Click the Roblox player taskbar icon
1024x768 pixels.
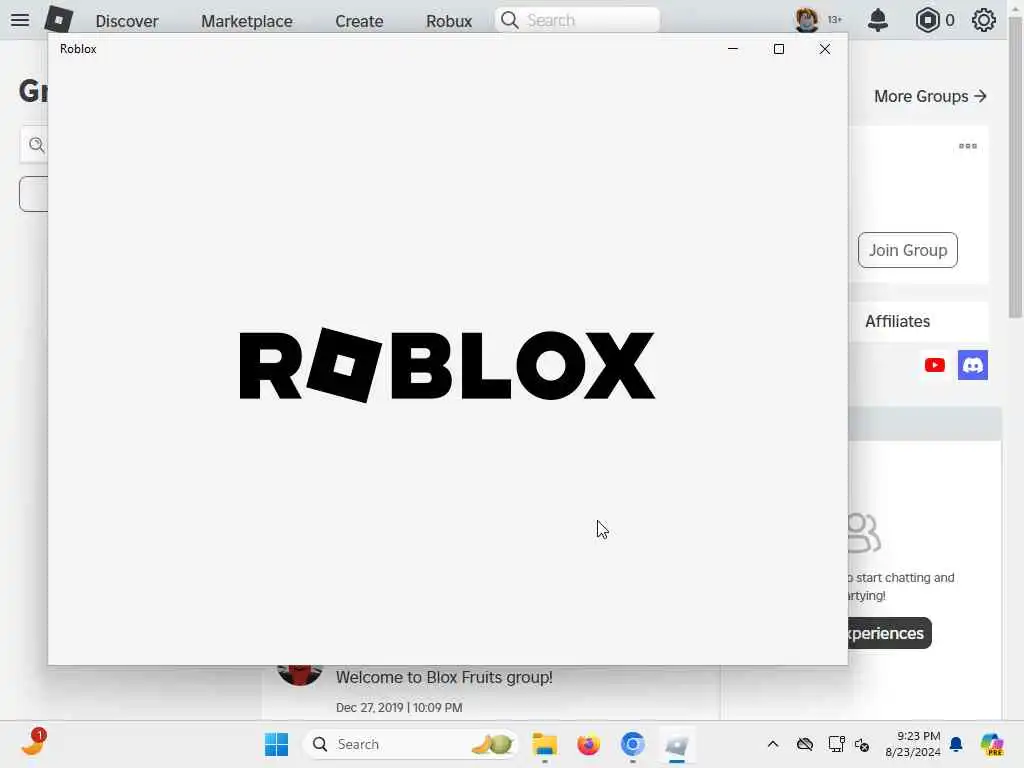[x=677, y=744]
